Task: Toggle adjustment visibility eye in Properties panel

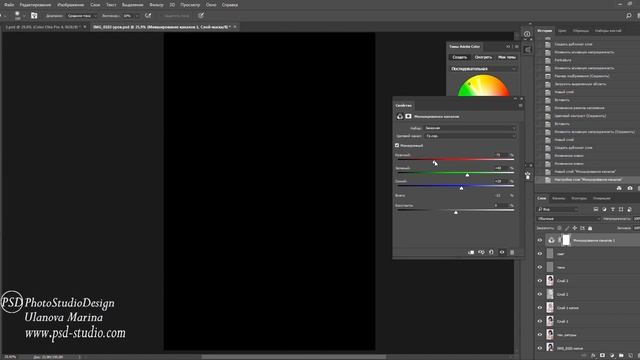Action: pyautogui.click(x=502, y=252)
